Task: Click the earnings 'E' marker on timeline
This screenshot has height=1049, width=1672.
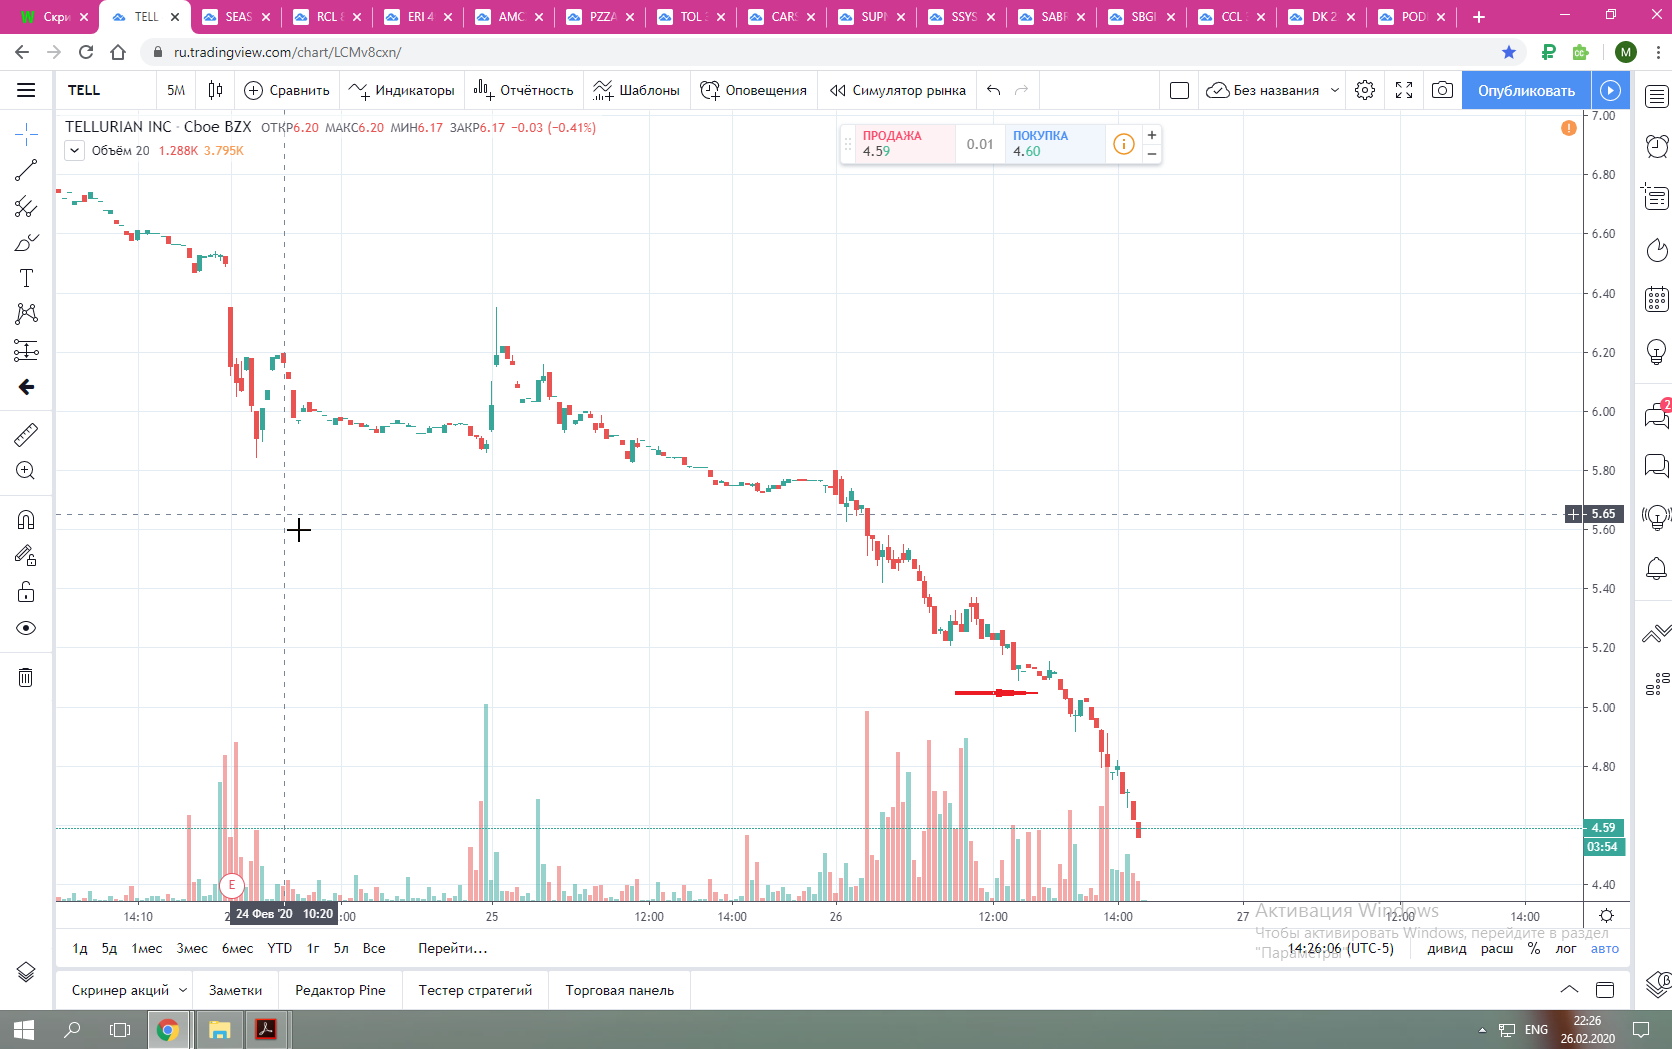Action: pyautogui.click(x=232, y=885)
